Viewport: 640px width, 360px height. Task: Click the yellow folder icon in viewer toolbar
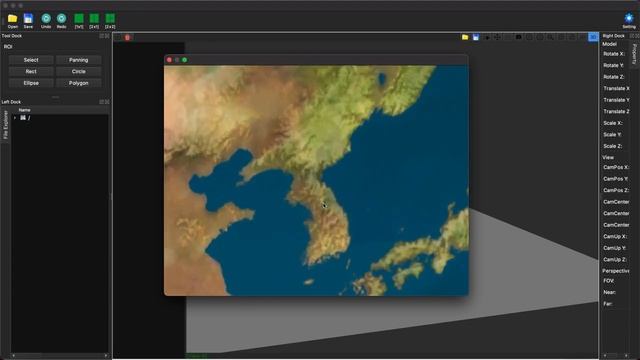465,37
